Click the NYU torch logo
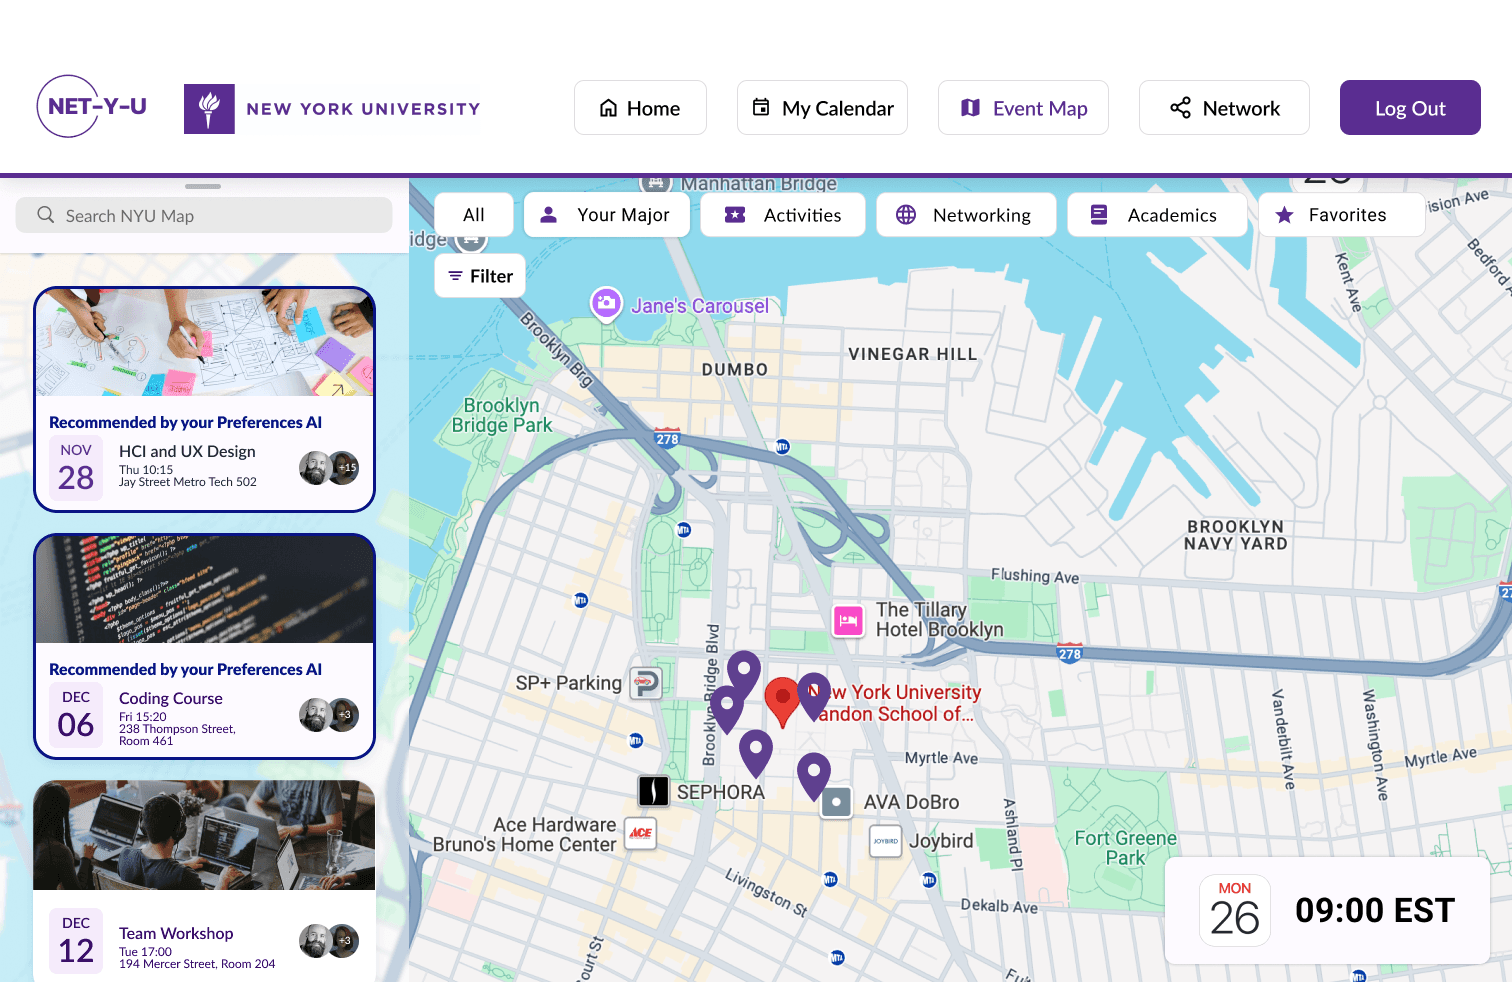The image size is (1512, 982). [209, 109]
